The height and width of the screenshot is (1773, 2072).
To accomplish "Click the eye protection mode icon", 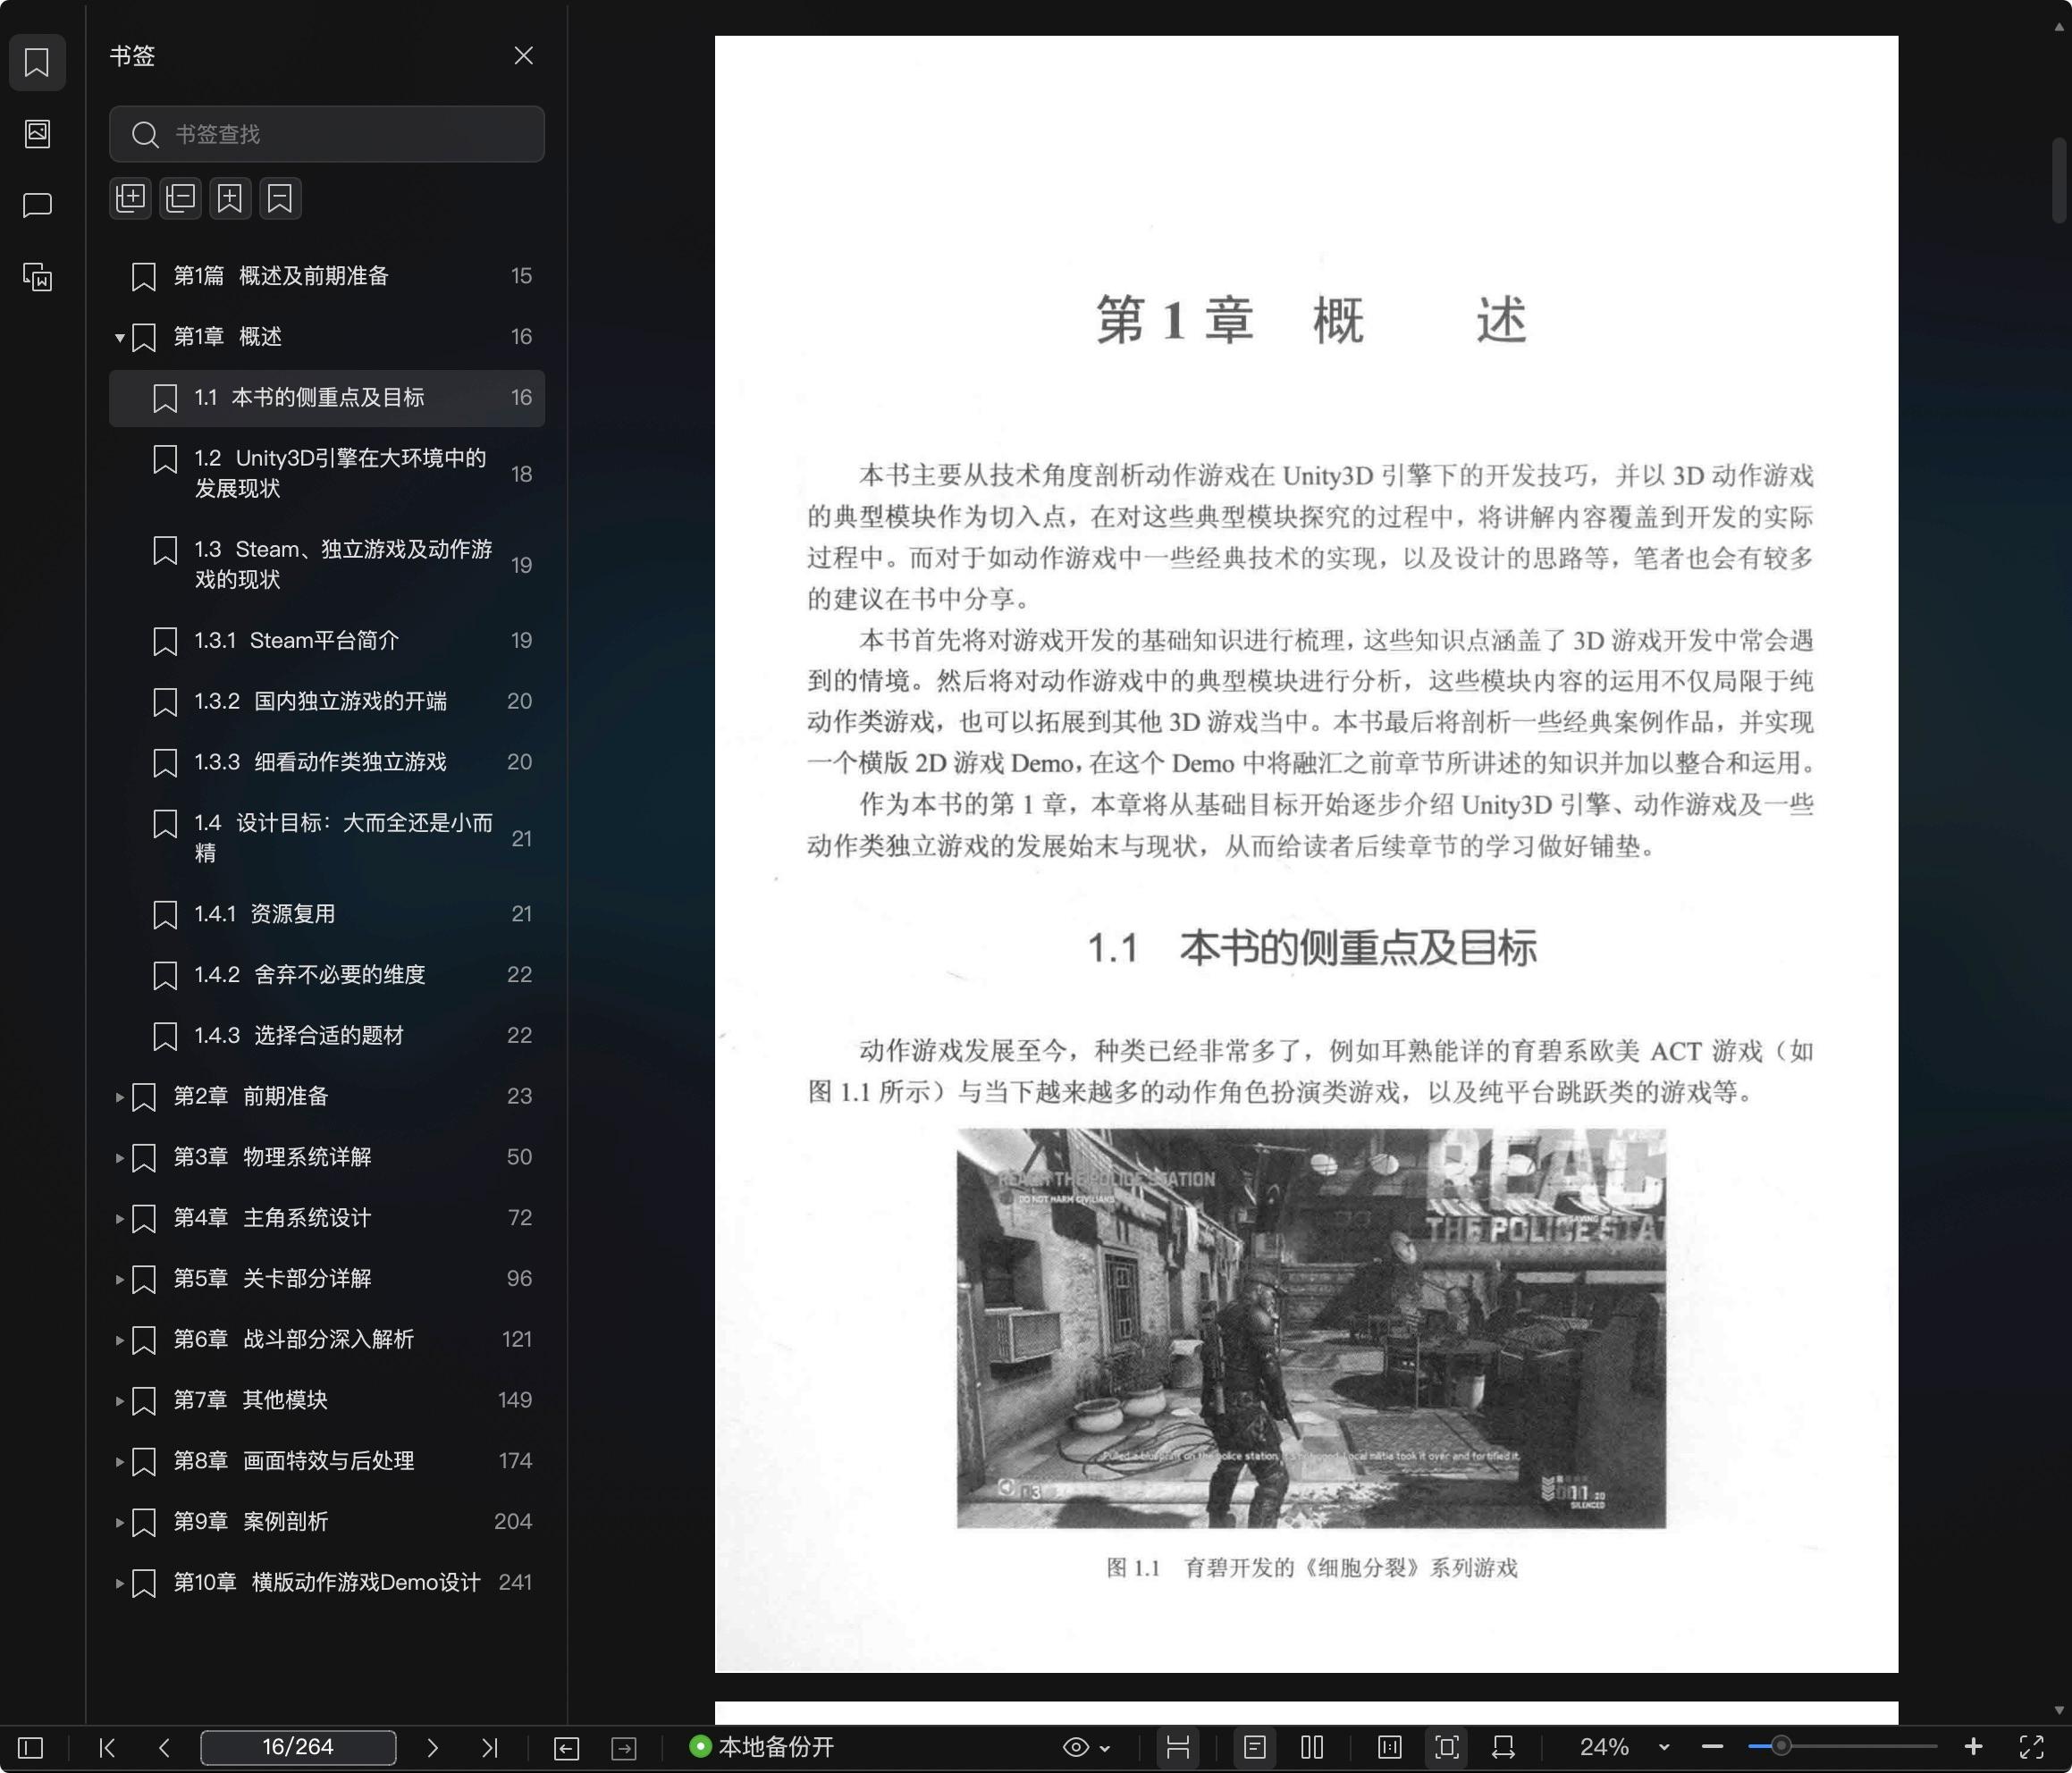I will (1076, 1747).
